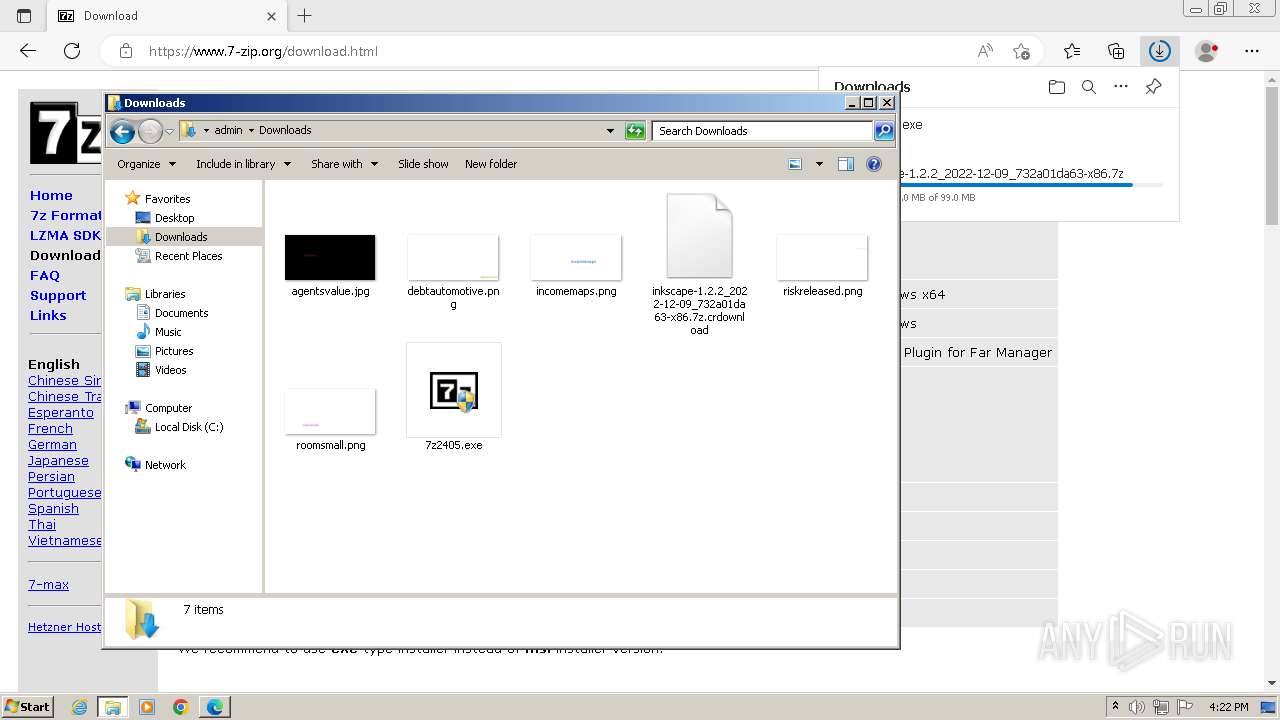Viewport: 1280px width, 720px height.
Task: Click the volume speaker tray icon
Action: [1136, 707]
